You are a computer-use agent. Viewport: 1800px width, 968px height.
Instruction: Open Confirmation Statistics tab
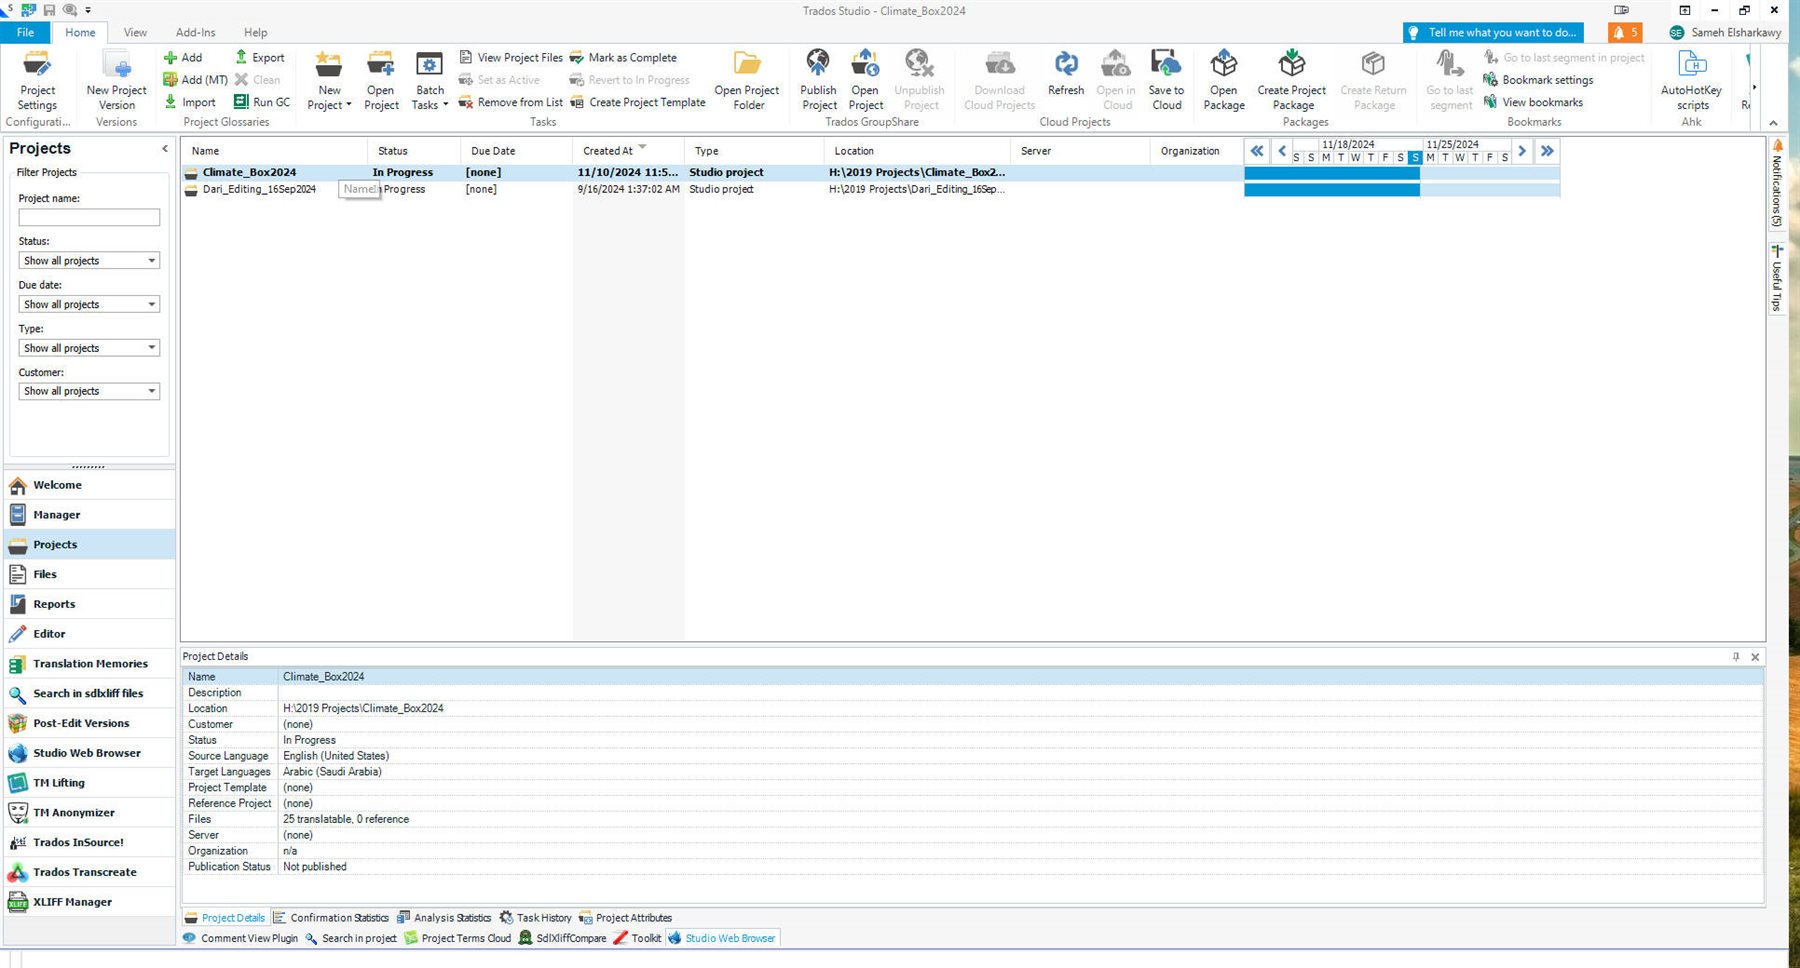click(331, 918)
